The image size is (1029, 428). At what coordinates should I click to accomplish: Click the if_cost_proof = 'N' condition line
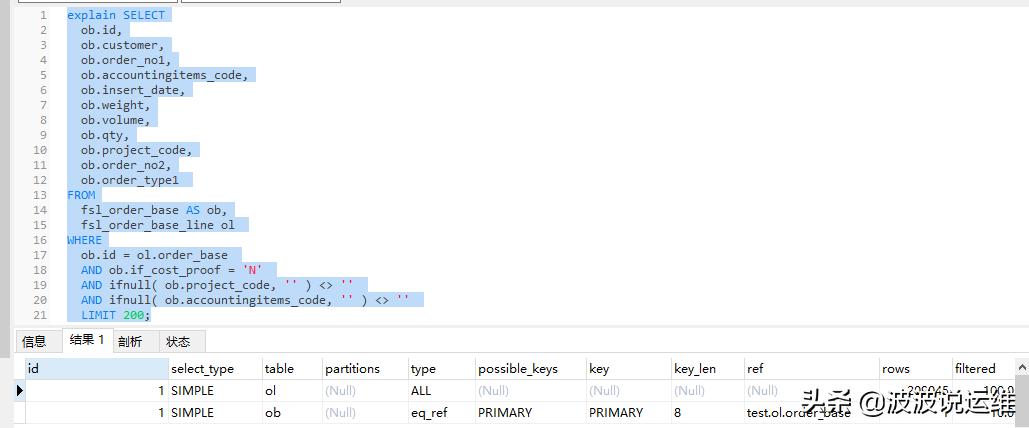coord(171,270)
